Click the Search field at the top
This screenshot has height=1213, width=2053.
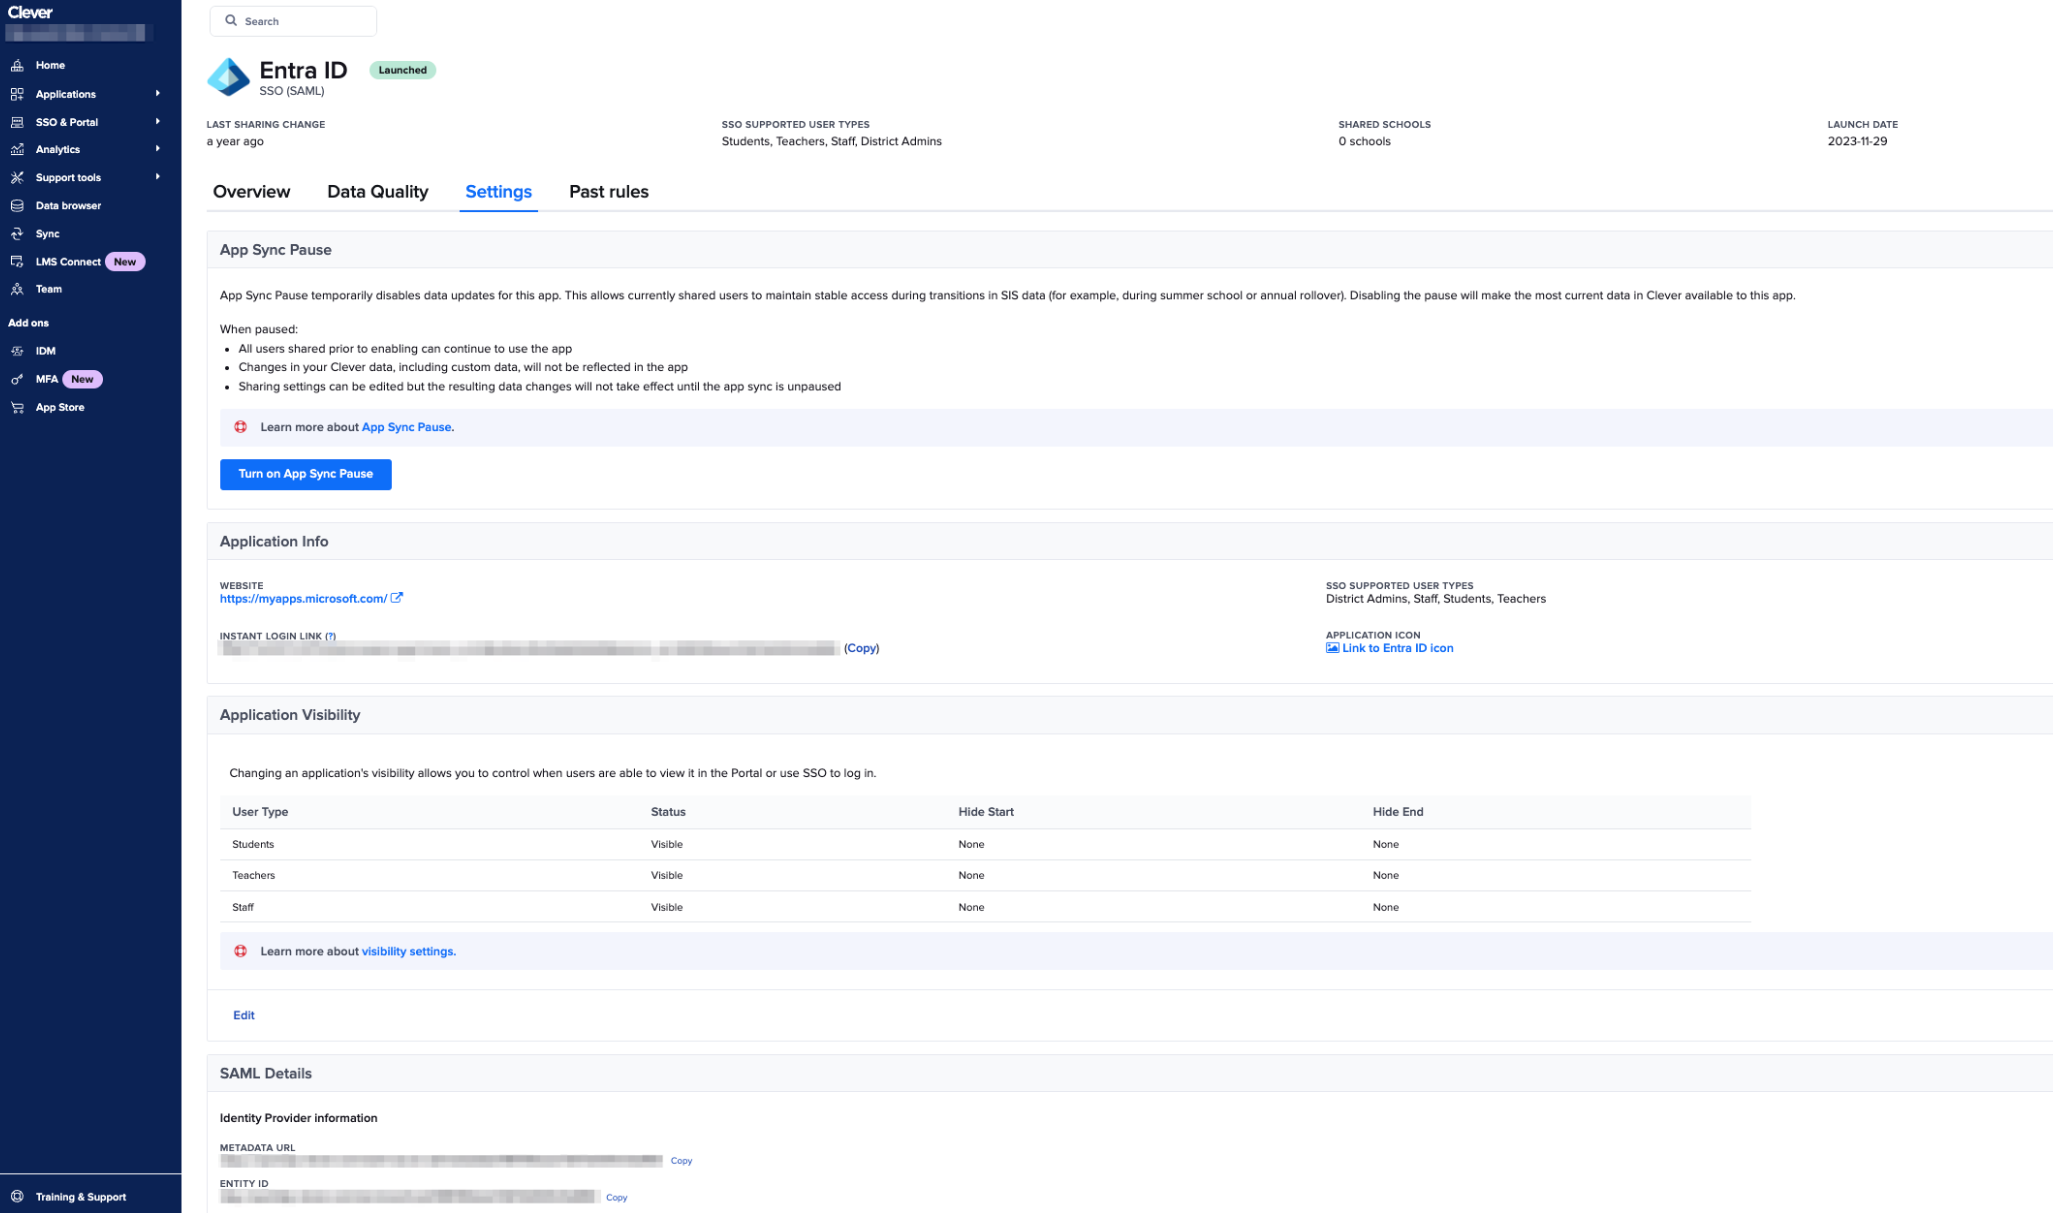pos(293,20)
